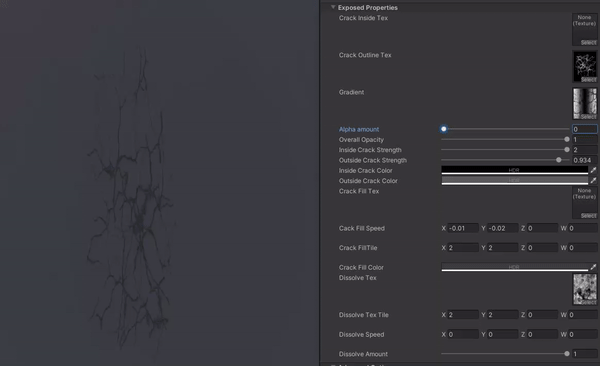Click the Dissolve Speed W field
600x366 pixels.
tap(582, 334)
